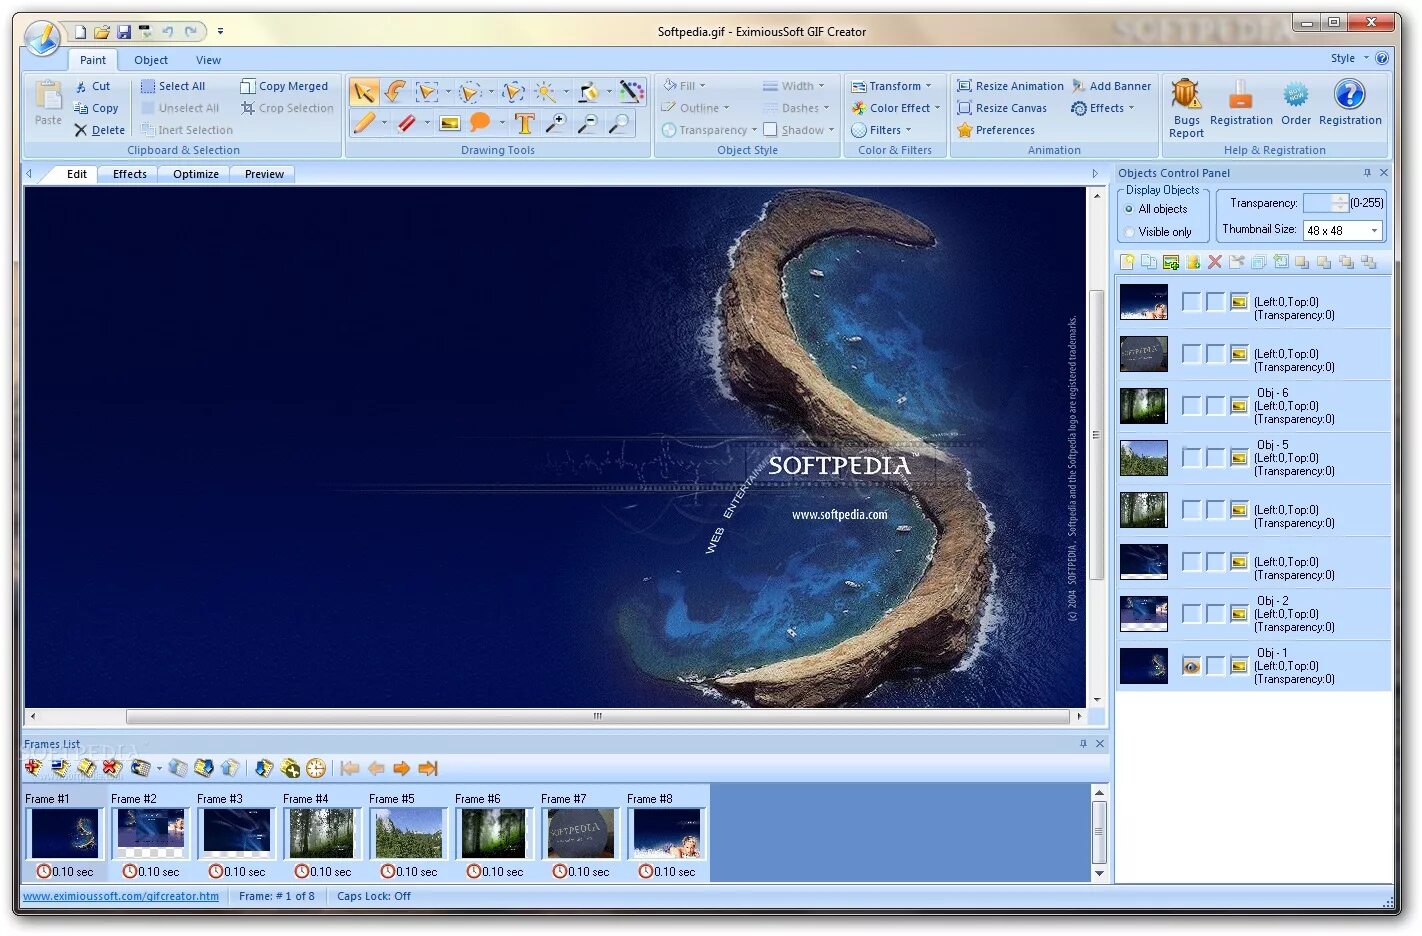Pick the magic wand tool
Screen dimensions: 1422x936
[545, 92]
